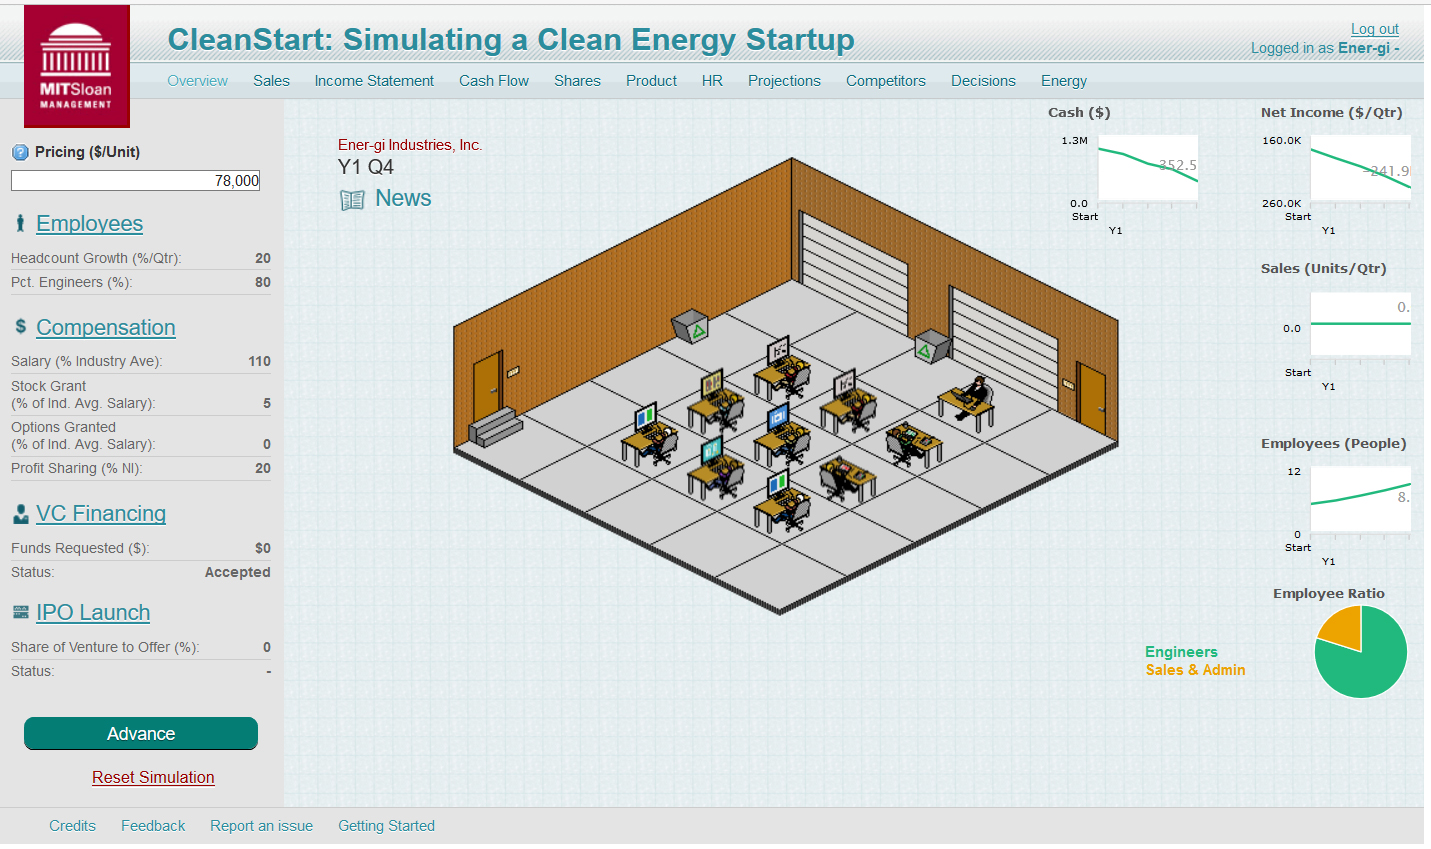This screenshot has height=849, width=1431.
Task: Click inside the Pricing unit input field
Action: (135, 180)
